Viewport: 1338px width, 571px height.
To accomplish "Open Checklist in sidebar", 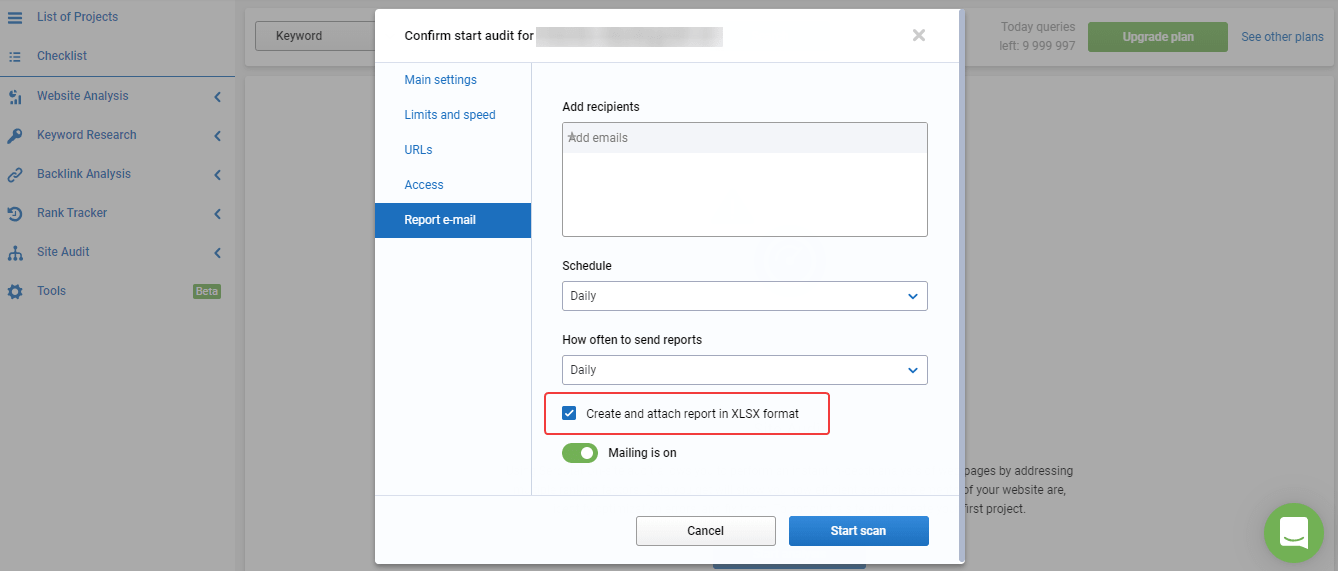I will (62, 57).
